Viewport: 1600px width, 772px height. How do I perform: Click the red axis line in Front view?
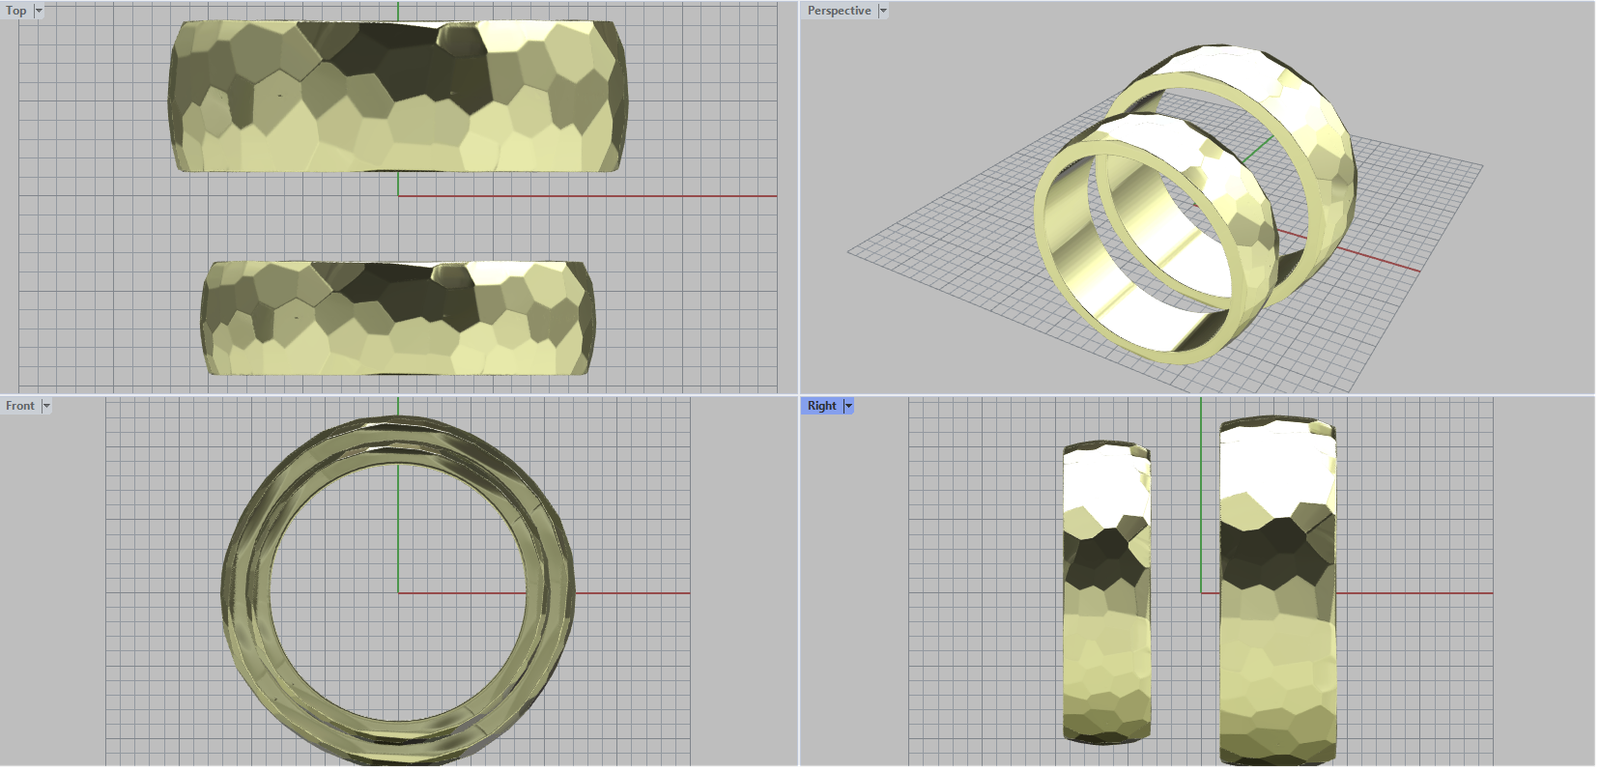click(x=640, y=593)
